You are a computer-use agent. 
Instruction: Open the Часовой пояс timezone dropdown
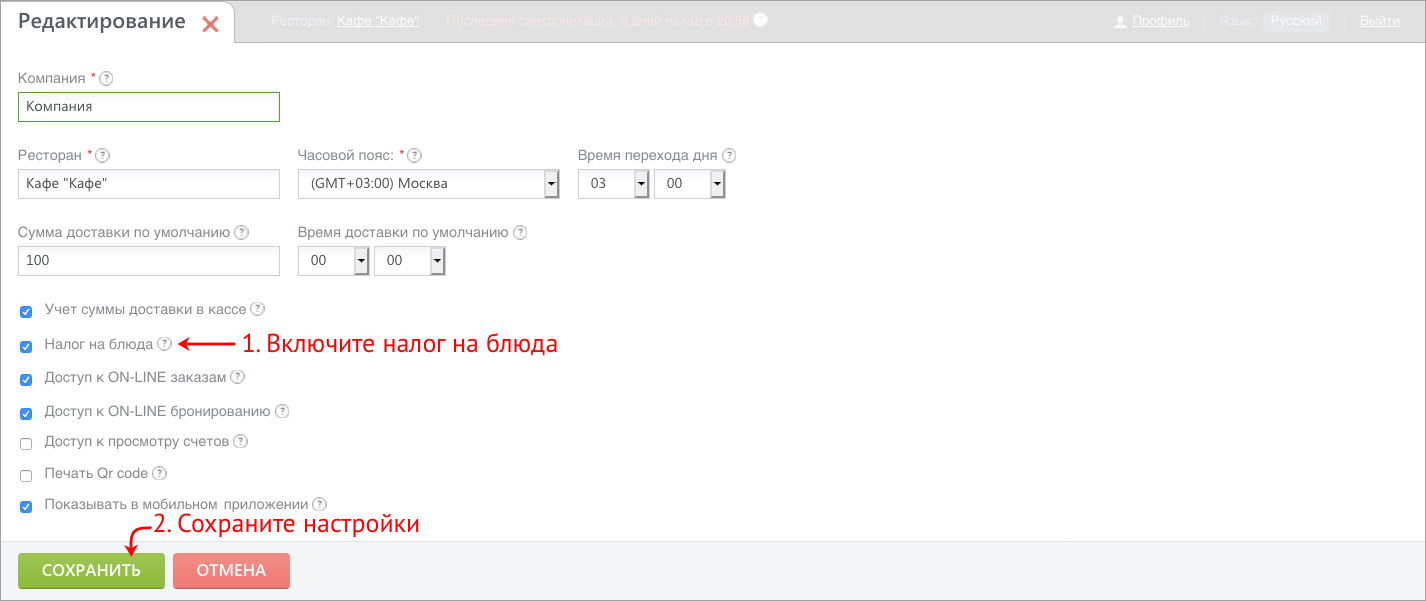click(428, 184)
